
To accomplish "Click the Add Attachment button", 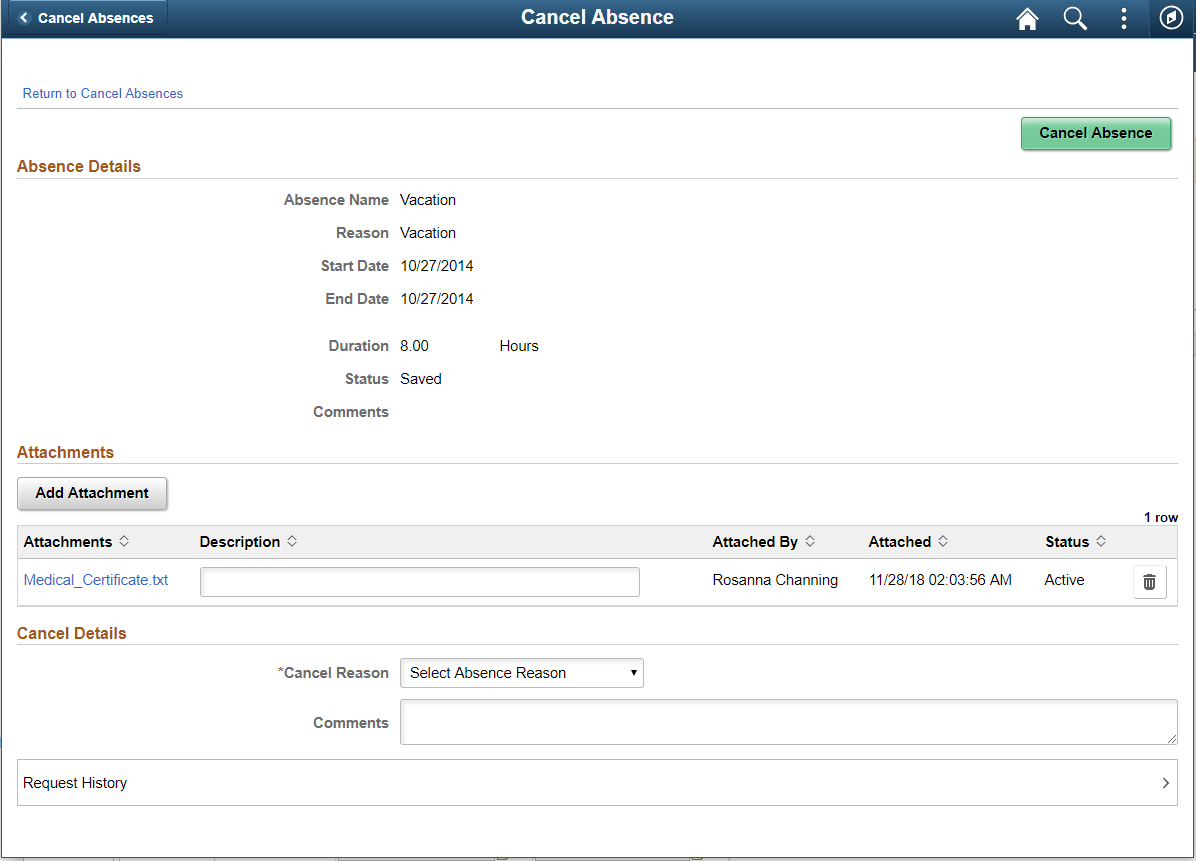I will [92, 493].
